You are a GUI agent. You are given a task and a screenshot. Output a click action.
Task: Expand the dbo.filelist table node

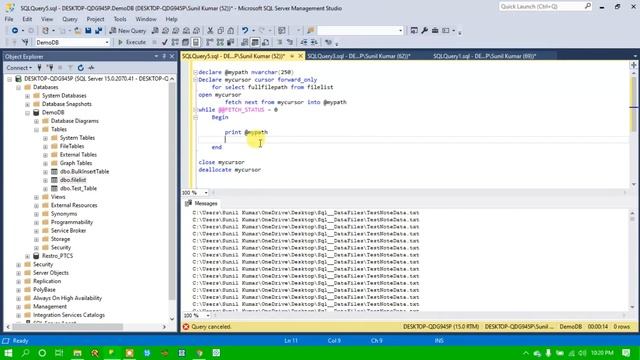click(45, 180)
